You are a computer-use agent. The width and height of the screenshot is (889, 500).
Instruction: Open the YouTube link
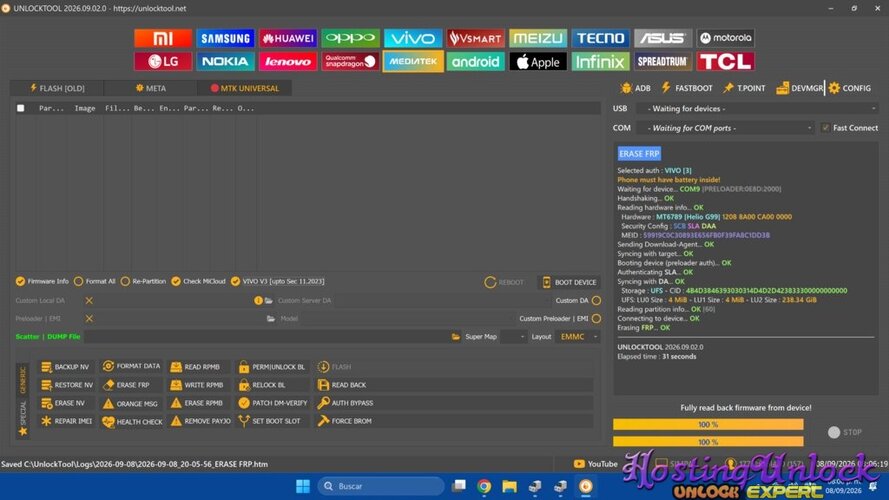point(595,464)
